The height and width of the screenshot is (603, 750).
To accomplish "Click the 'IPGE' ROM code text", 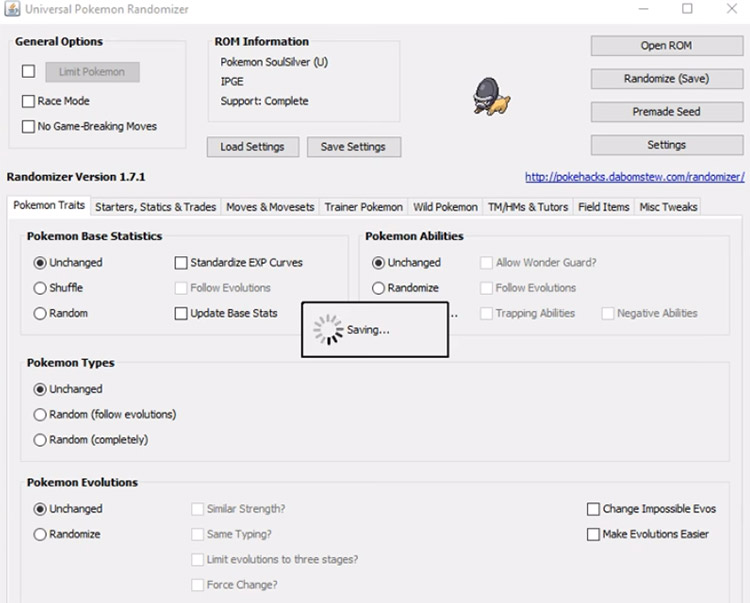I will pos(232,82).
